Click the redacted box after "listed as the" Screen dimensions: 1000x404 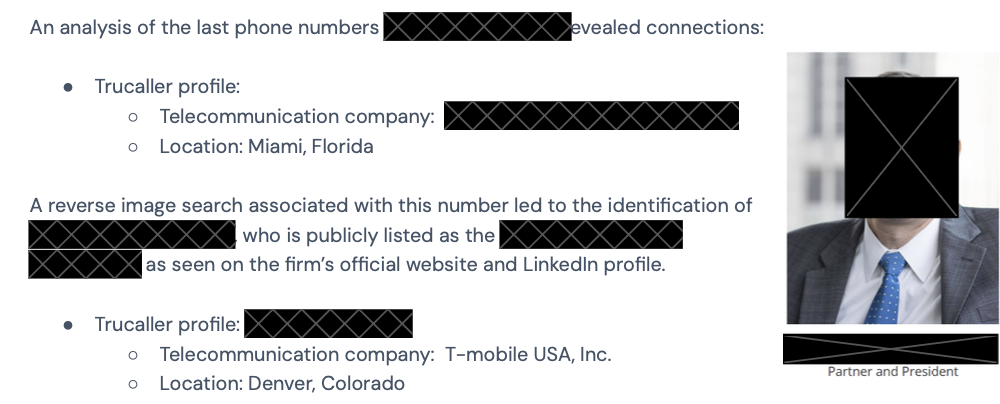[x=590, y=236]
